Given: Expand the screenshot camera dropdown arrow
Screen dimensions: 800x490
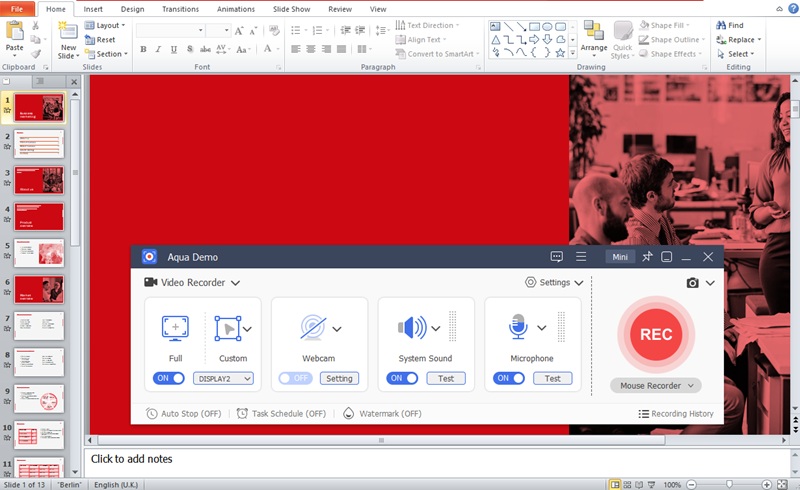Looking at the screenshot, I should [710, 283].
